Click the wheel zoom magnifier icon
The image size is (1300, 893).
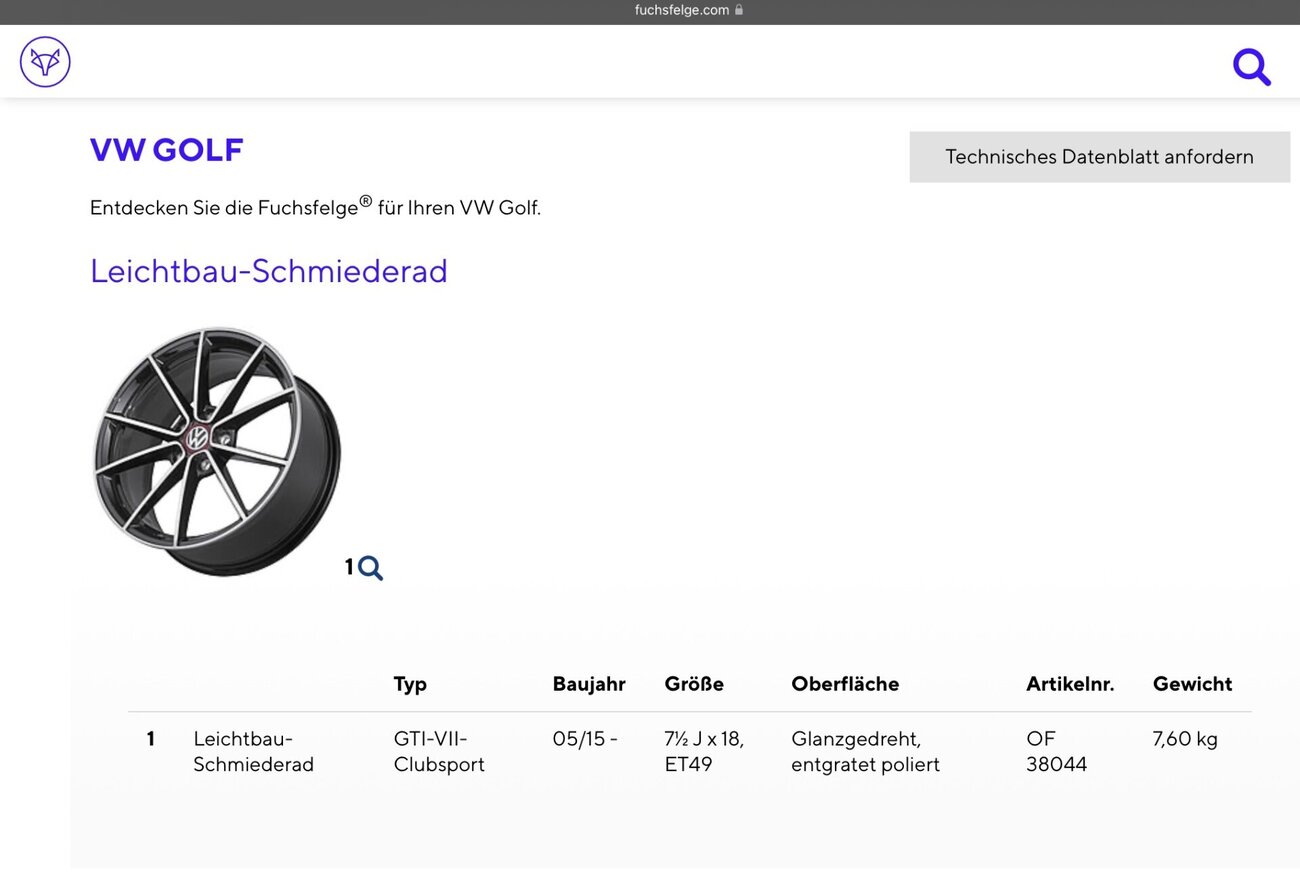pyautogui.click(x=370, y=568)
